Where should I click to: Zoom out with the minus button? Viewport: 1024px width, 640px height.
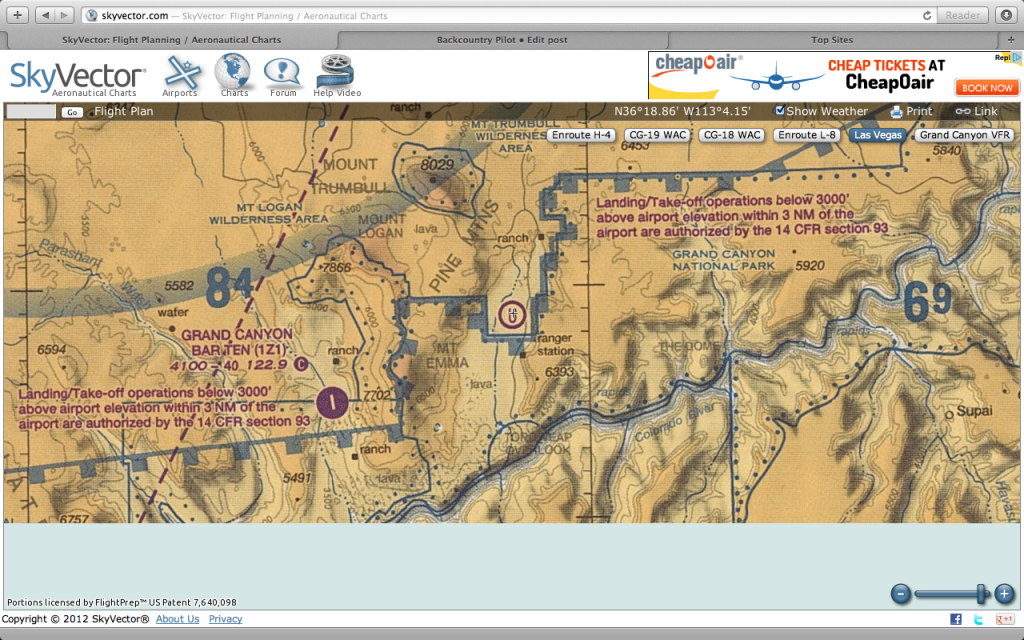coord(901,594)
